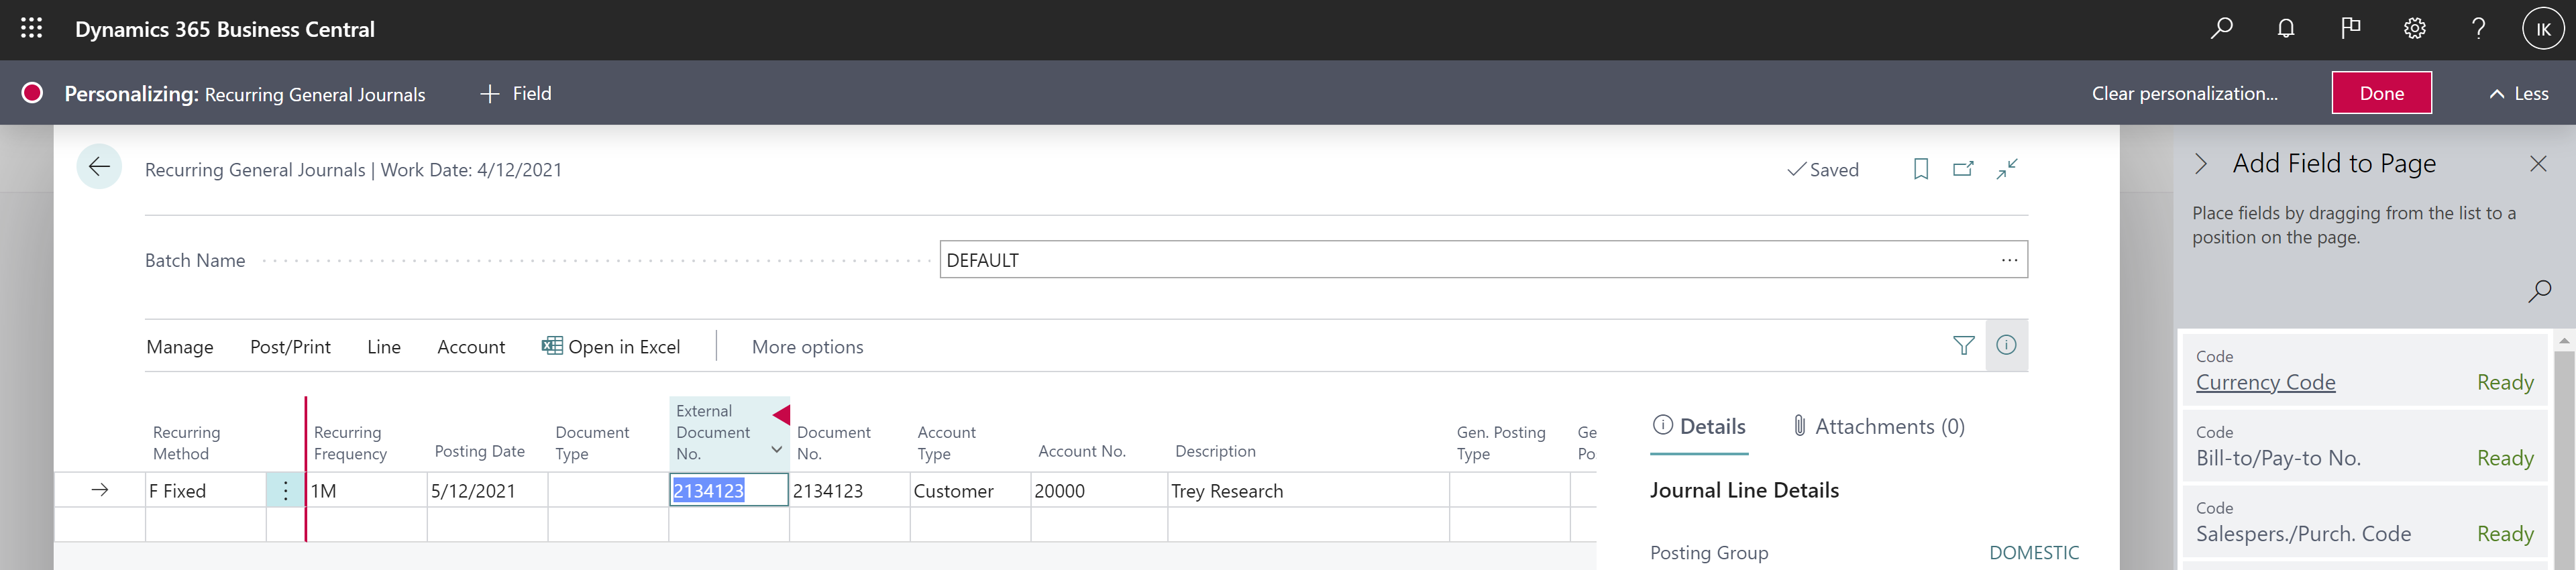Click the search magnifier in top bar
The height and width of the screenshot is (570, 2576).
pos(2221,29)
